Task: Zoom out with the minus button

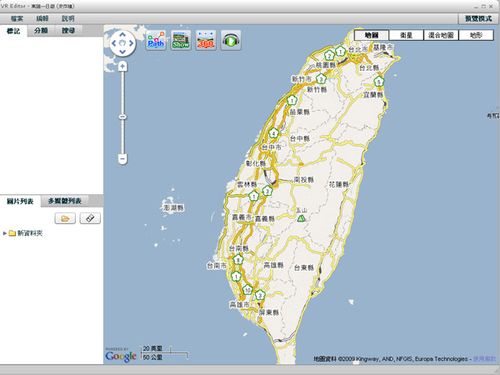Action: [x=122, y=159]
